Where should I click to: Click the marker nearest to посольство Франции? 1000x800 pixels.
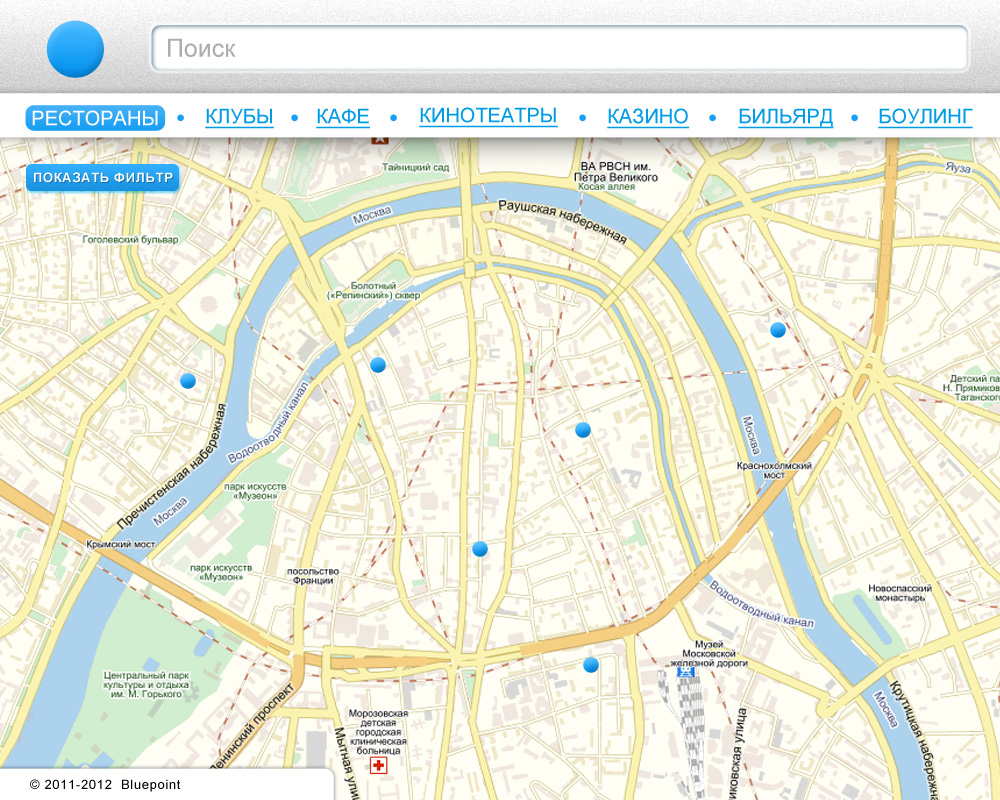[480, 549]
